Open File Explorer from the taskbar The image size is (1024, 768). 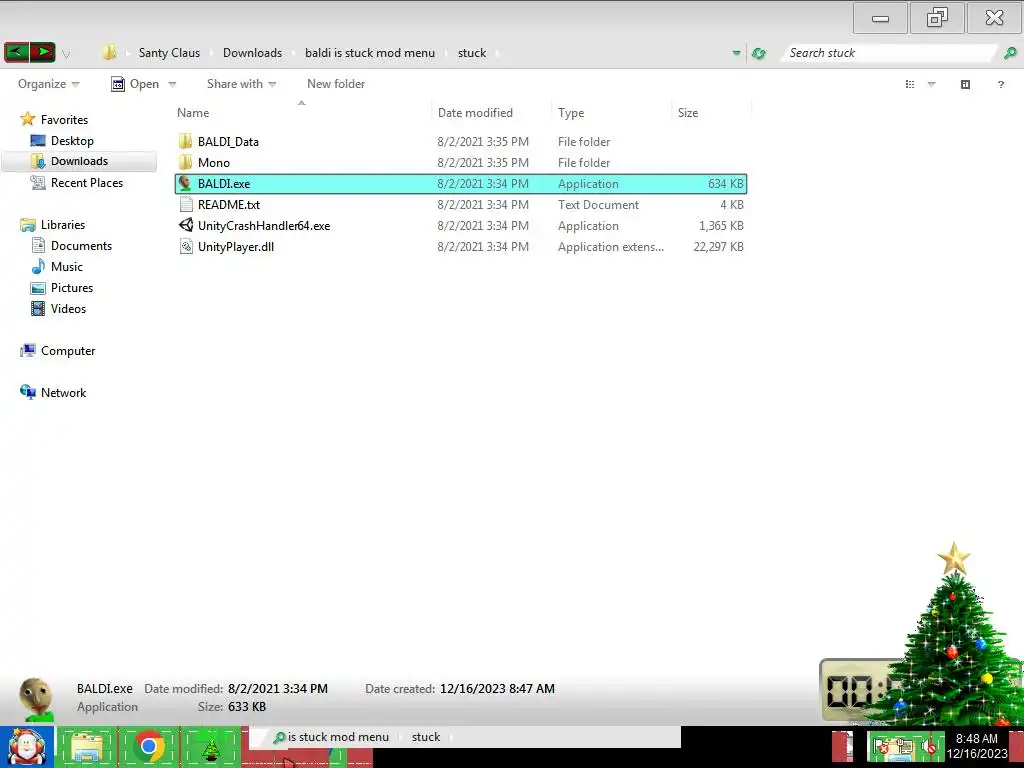87,748
